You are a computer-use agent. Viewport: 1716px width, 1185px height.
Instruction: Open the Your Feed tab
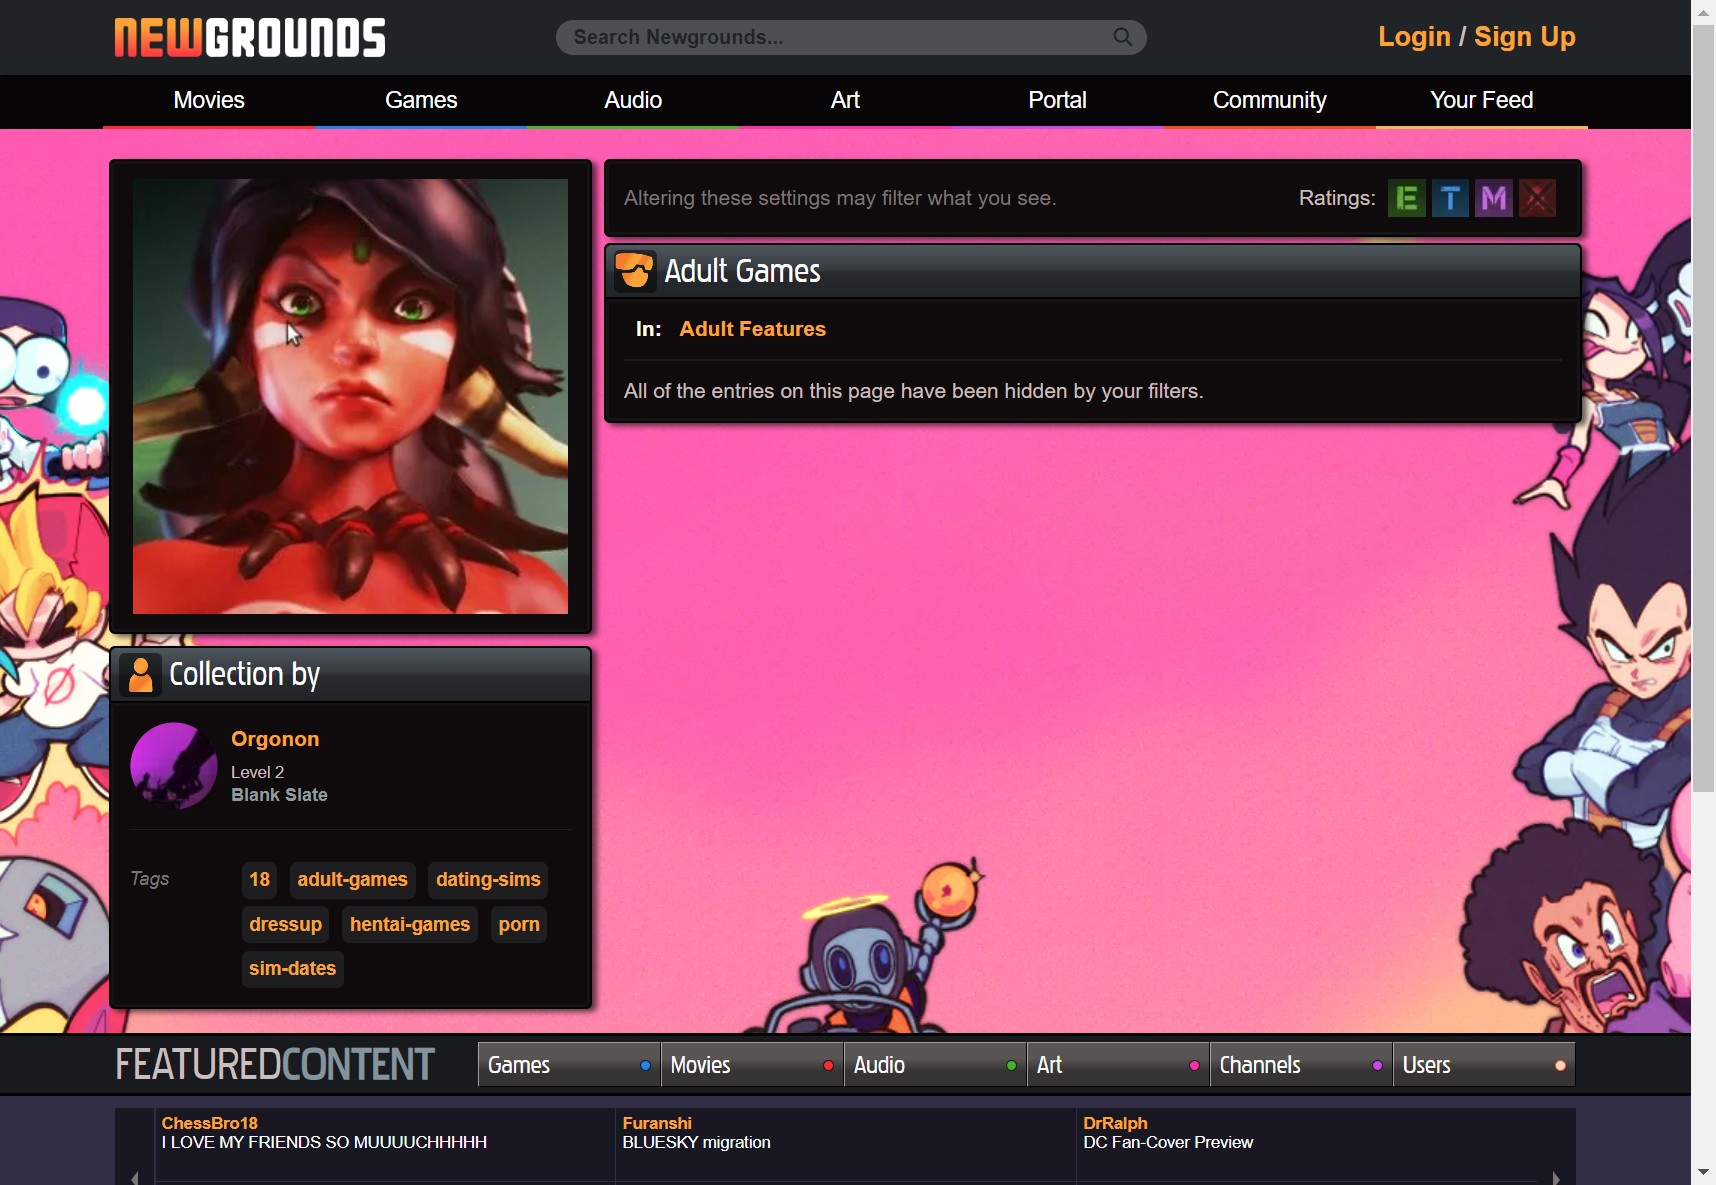(1481, 100)
